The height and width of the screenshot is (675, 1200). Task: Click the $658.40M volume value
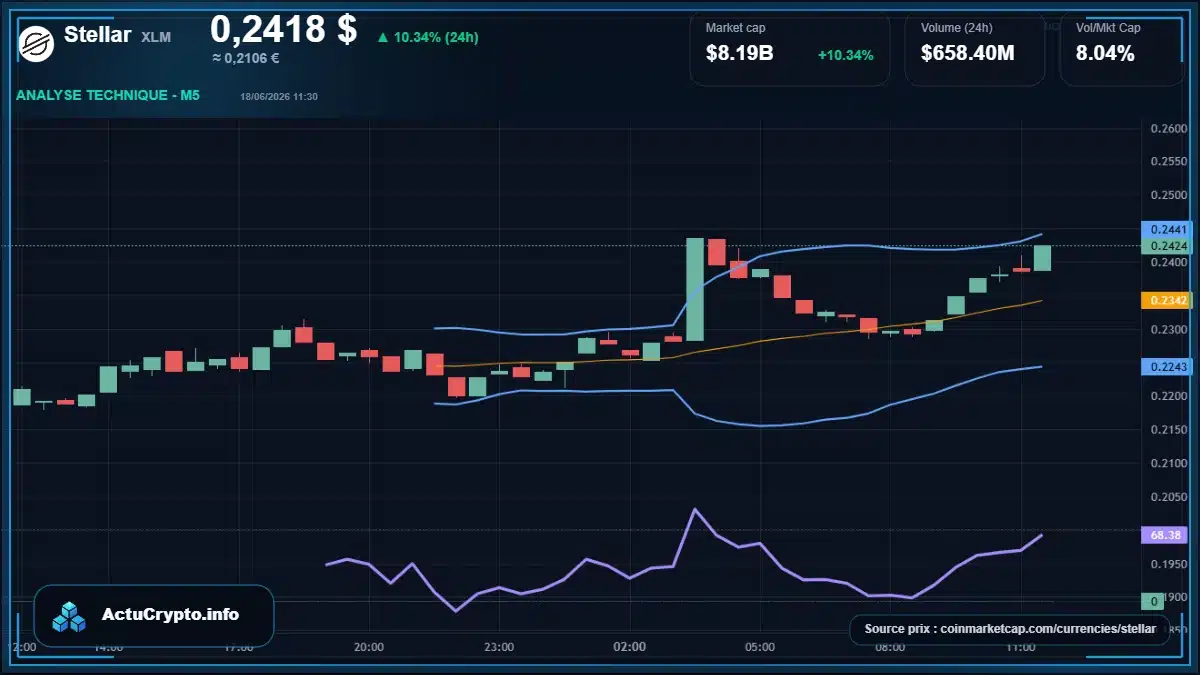968,54
